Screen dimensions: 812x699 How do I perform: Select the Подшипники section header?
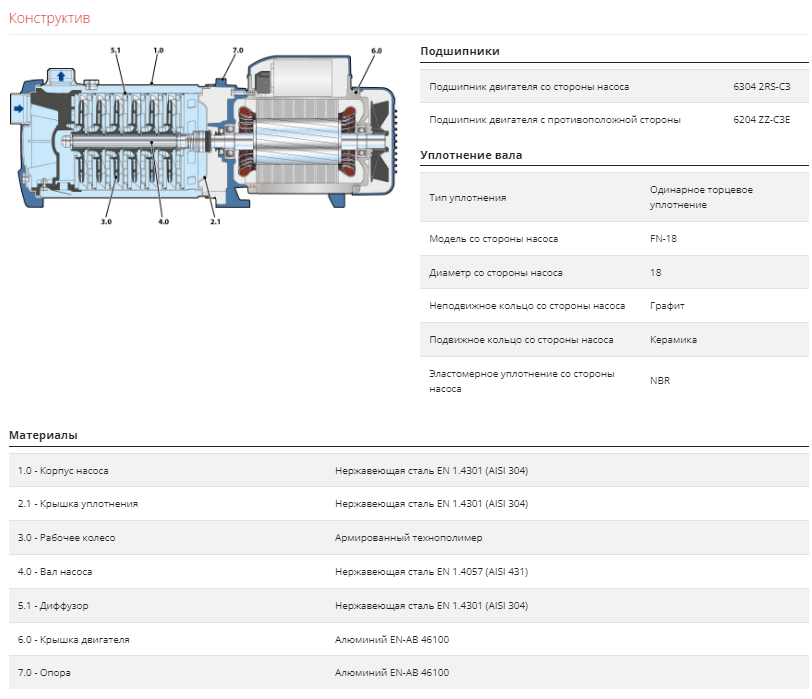click(460, 51)
